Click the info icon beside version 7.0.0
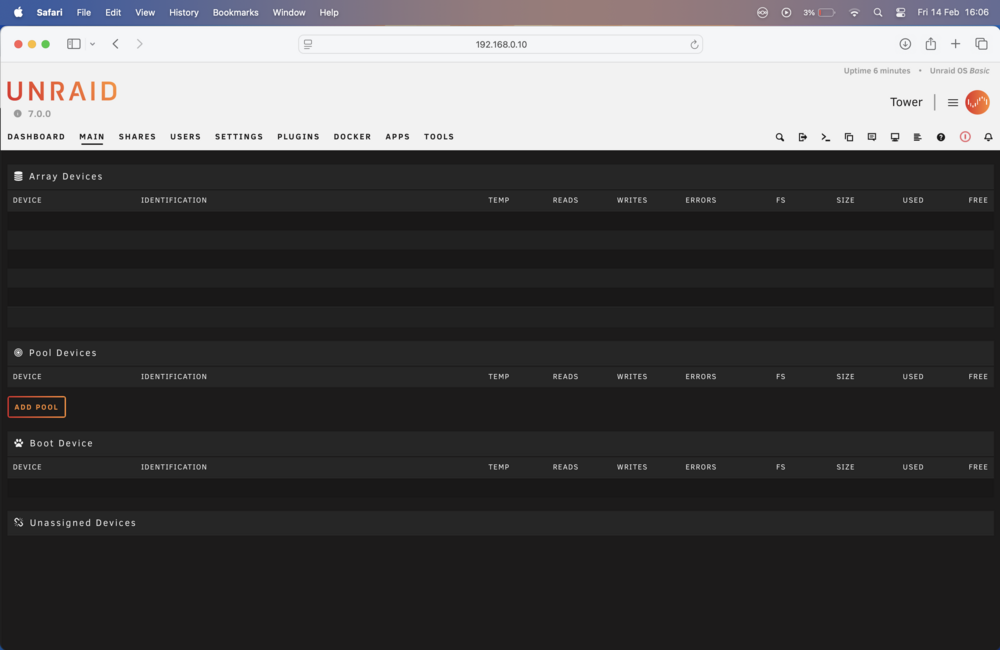This screenshot has height=650, width=1000. click(x=18, y=114)
